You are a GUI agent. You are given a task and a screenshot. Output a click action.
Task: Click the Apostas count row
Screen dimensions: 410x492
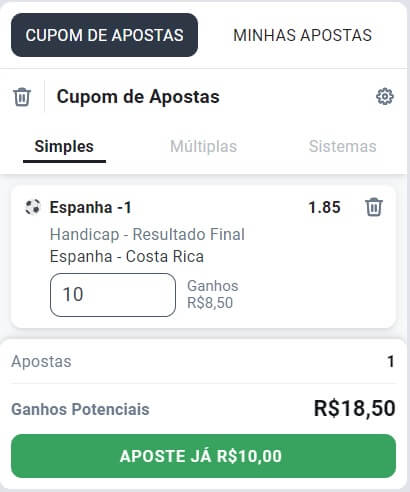pyautogui.click(x=203, y=362)
